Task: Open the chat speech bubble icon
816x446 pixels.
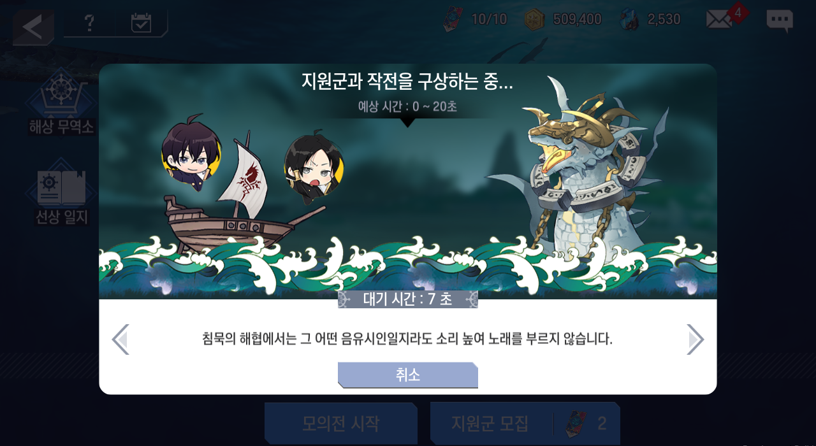Action: click(780, 21)
